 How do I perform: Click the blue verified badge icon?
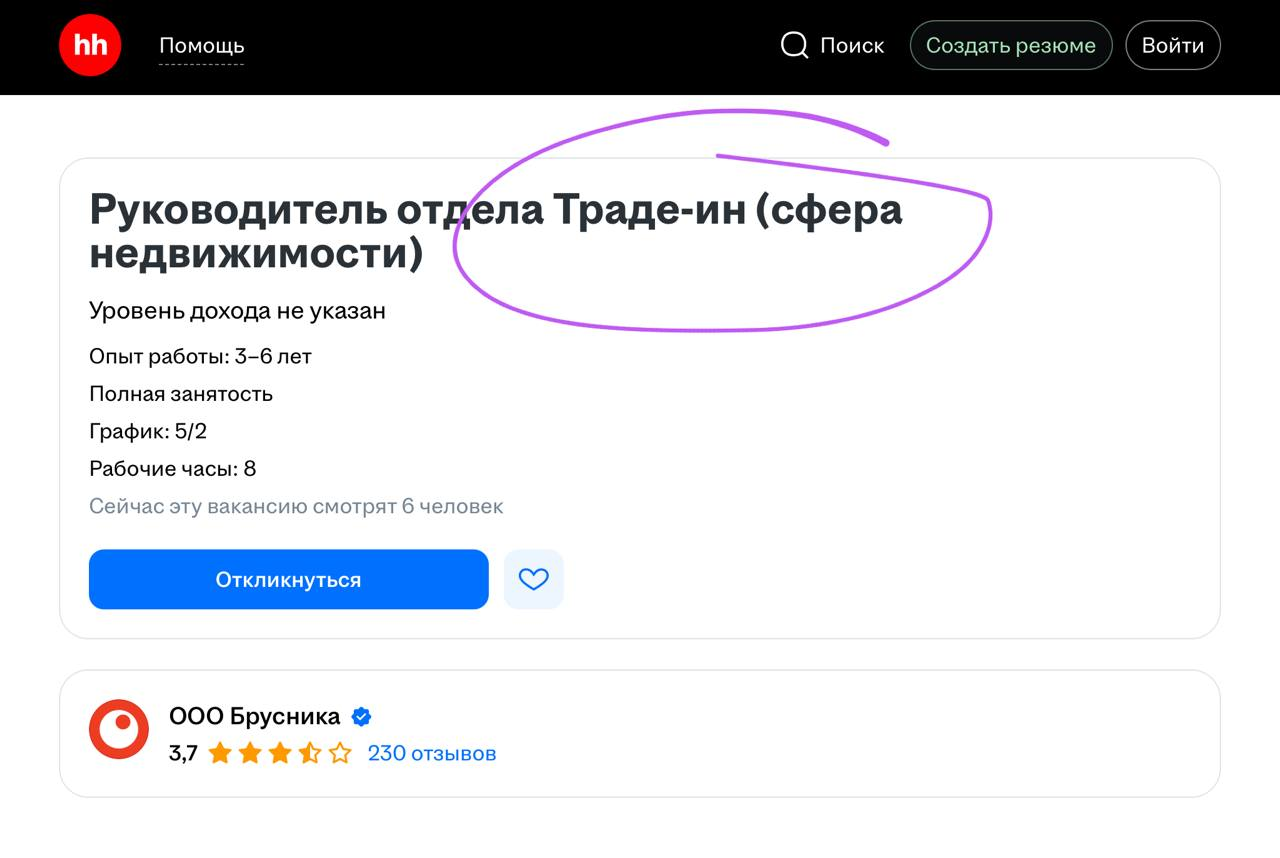(x=361, y=717)
